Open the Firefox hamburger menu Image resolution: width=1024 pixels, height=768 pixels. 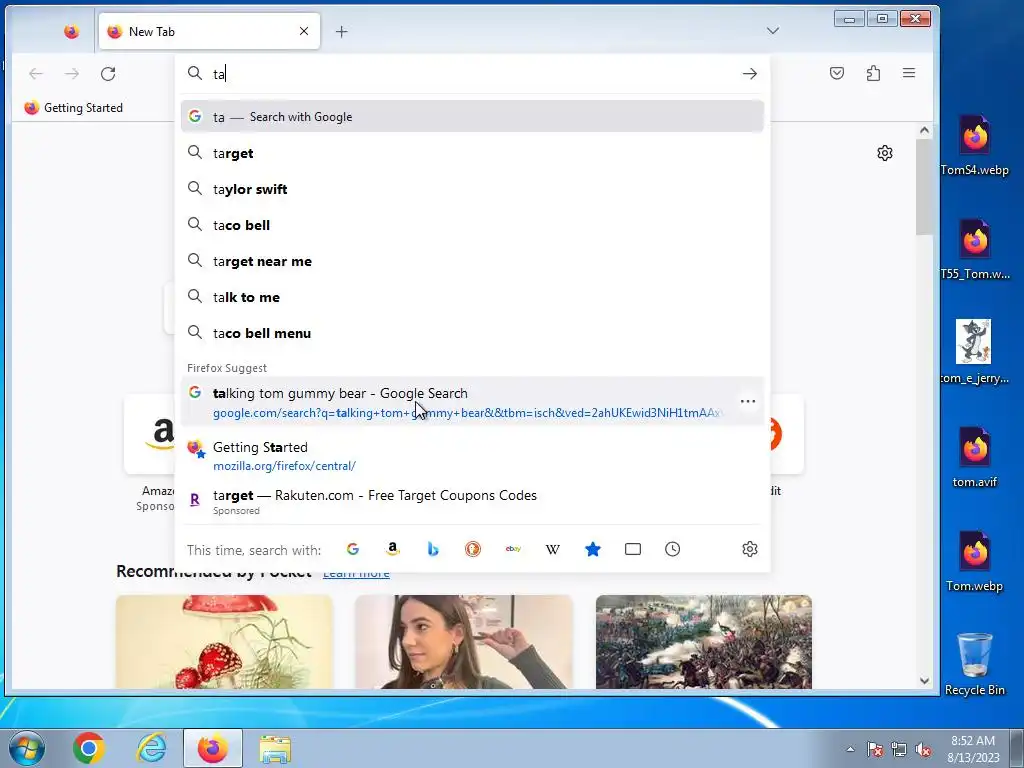(x=908, y=73)
